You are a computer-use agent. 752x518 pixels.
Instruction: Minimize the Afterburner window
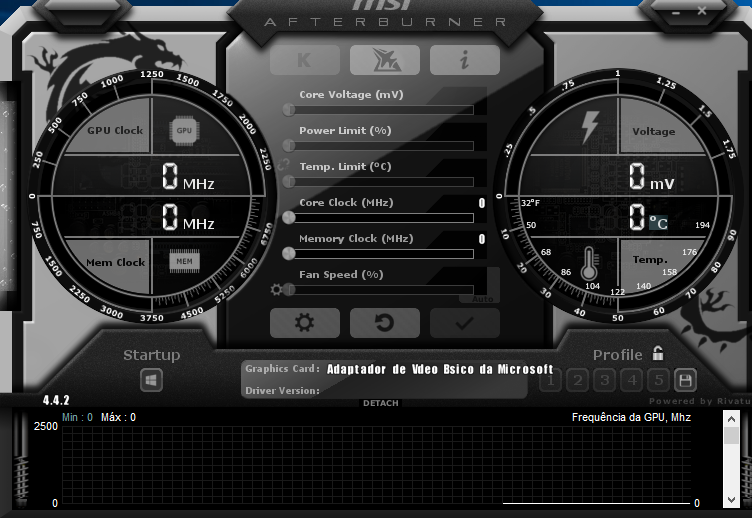click(676, 12)
